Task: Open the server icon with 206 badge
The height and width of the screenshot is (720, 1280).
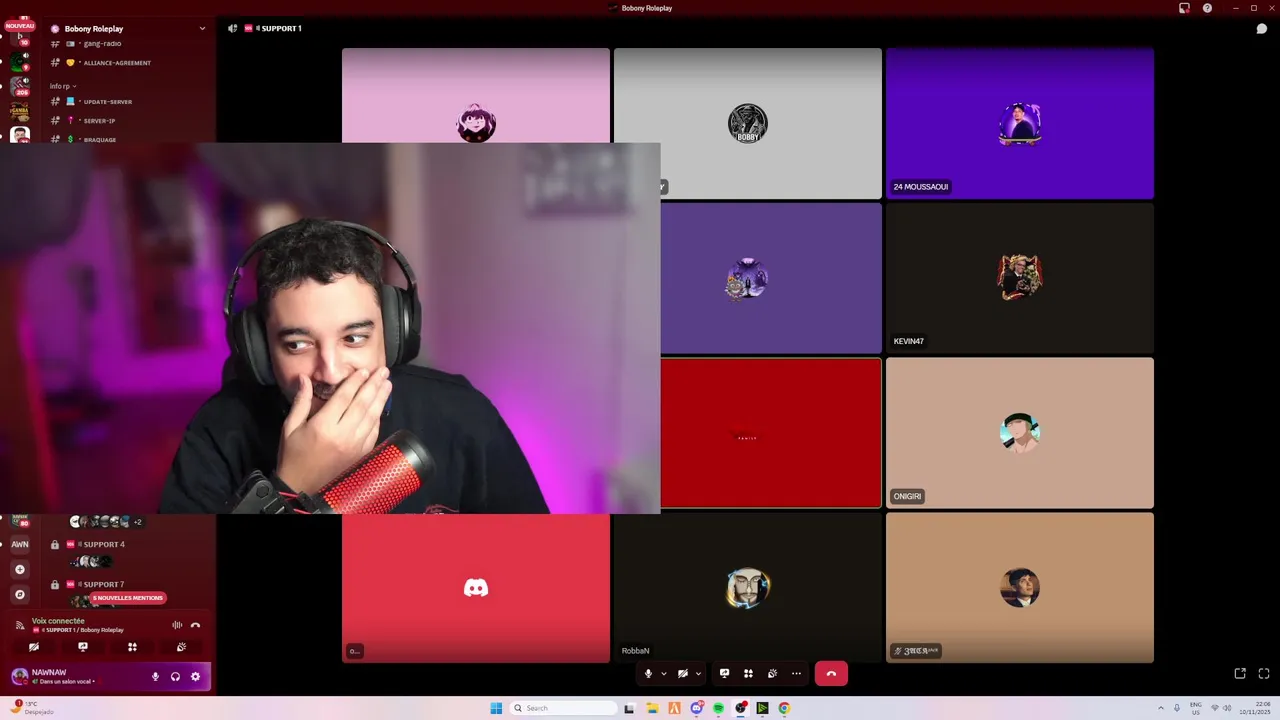Action: point(19,87)
